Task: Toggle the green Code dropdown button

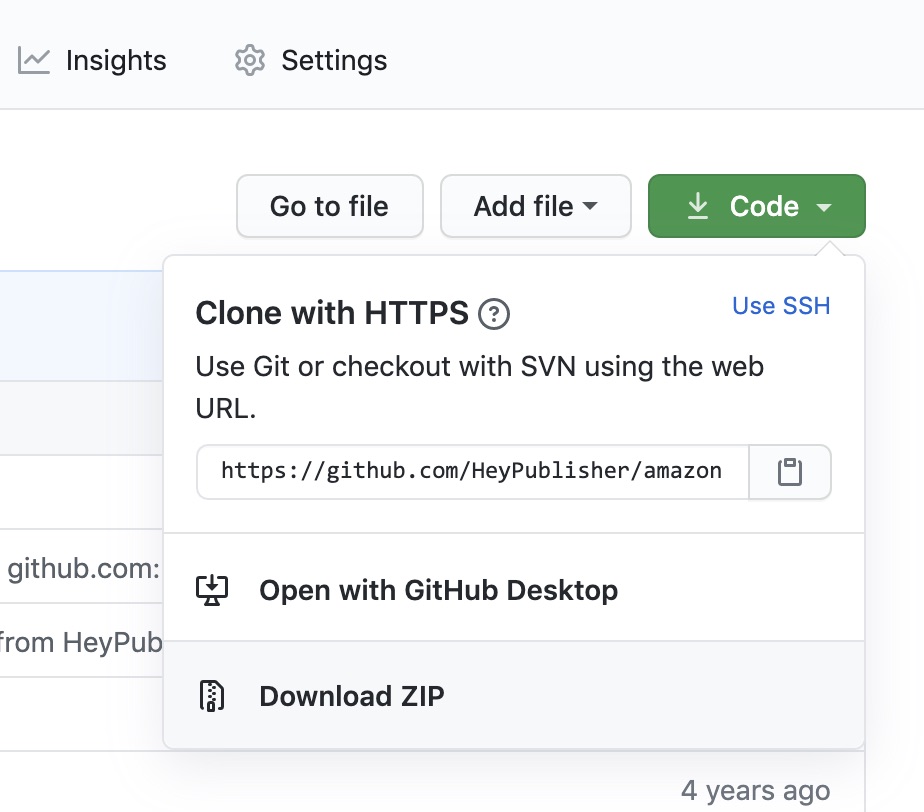Action: tap(757, 206)
